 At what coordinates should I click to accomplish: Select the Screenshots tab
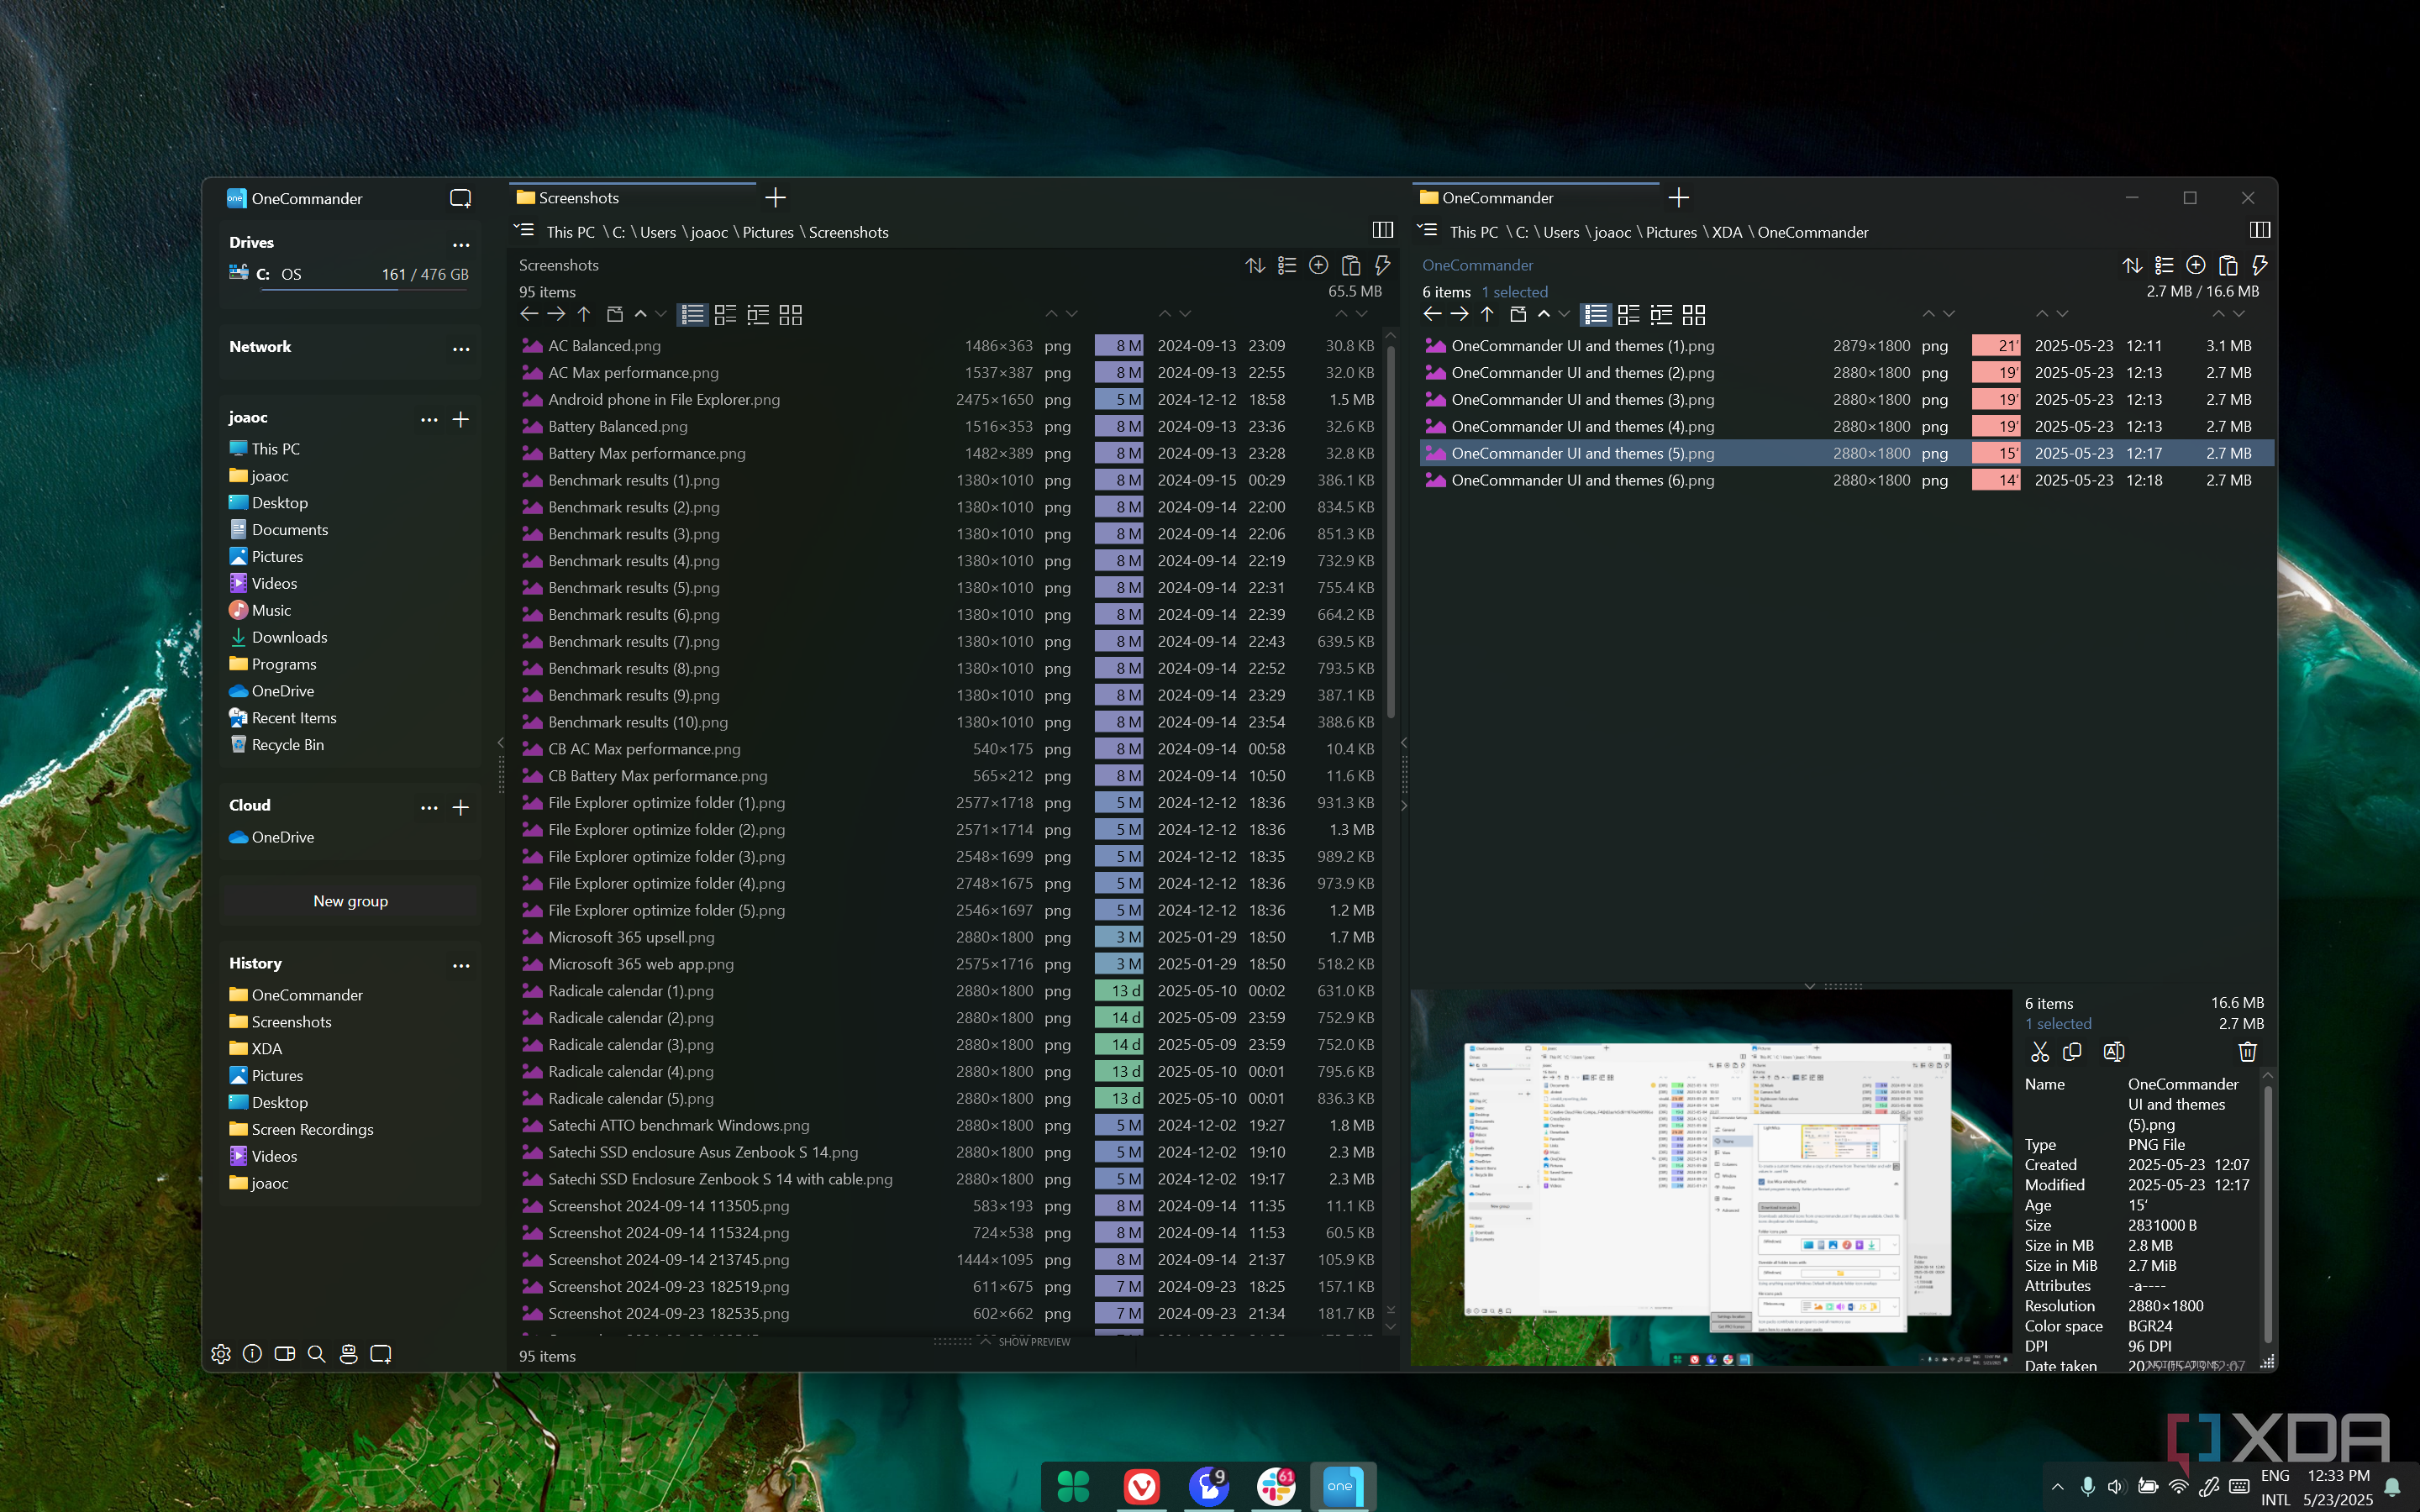633,198
